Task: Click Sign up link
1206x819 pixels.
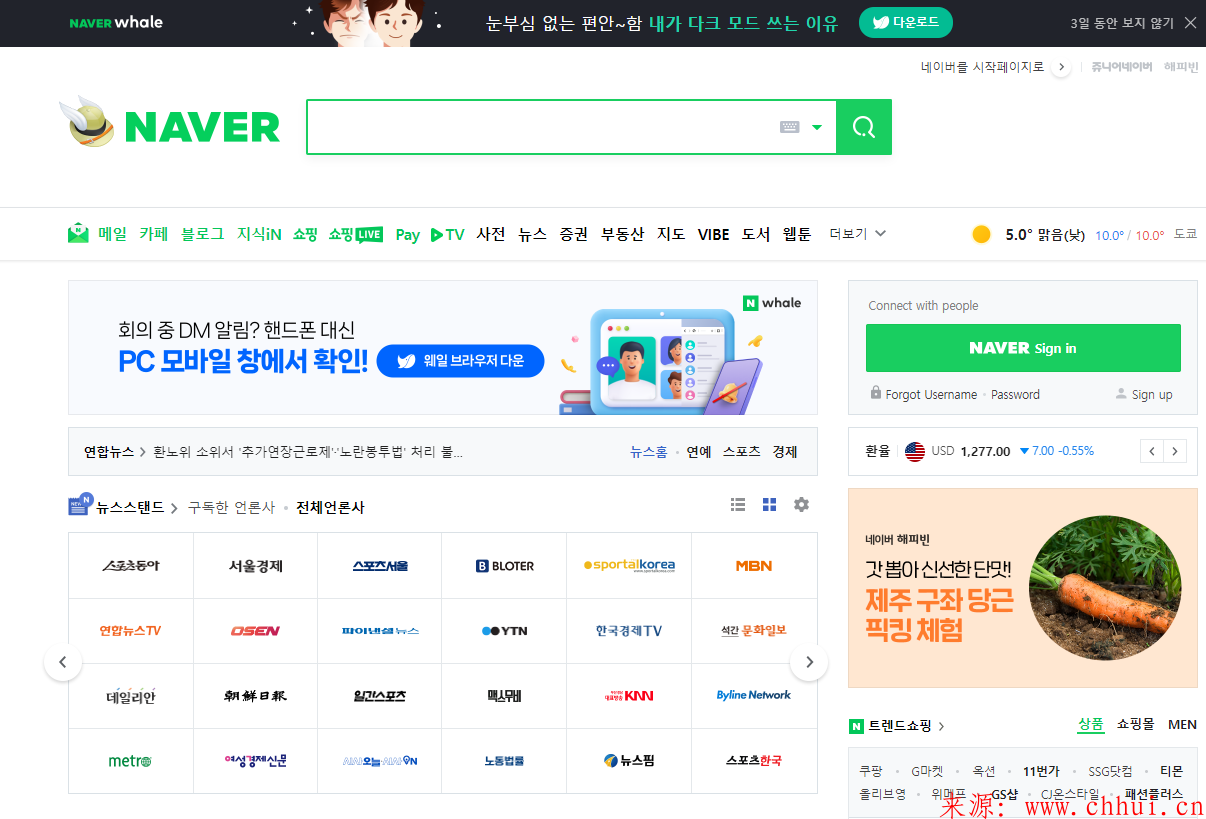Action: [x=1152, y=394]
